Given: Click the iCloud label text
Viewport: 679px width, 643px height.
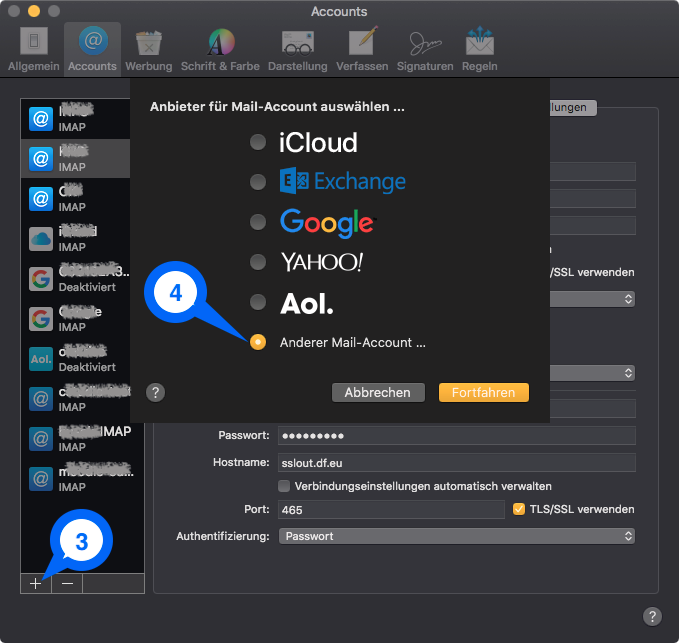Looking at the screenshot, I should 318,142.
